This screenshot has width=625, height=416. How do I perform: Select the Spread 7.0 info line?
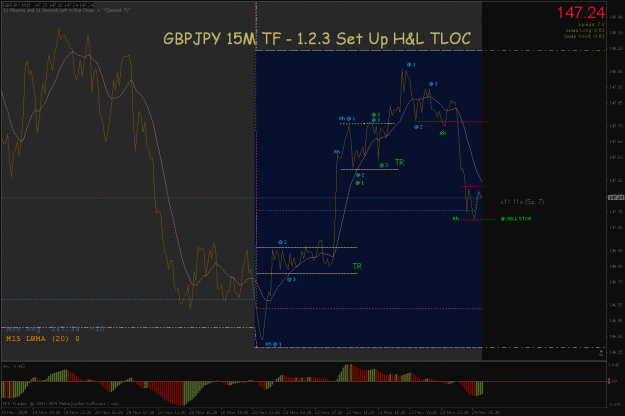point(591,25)
